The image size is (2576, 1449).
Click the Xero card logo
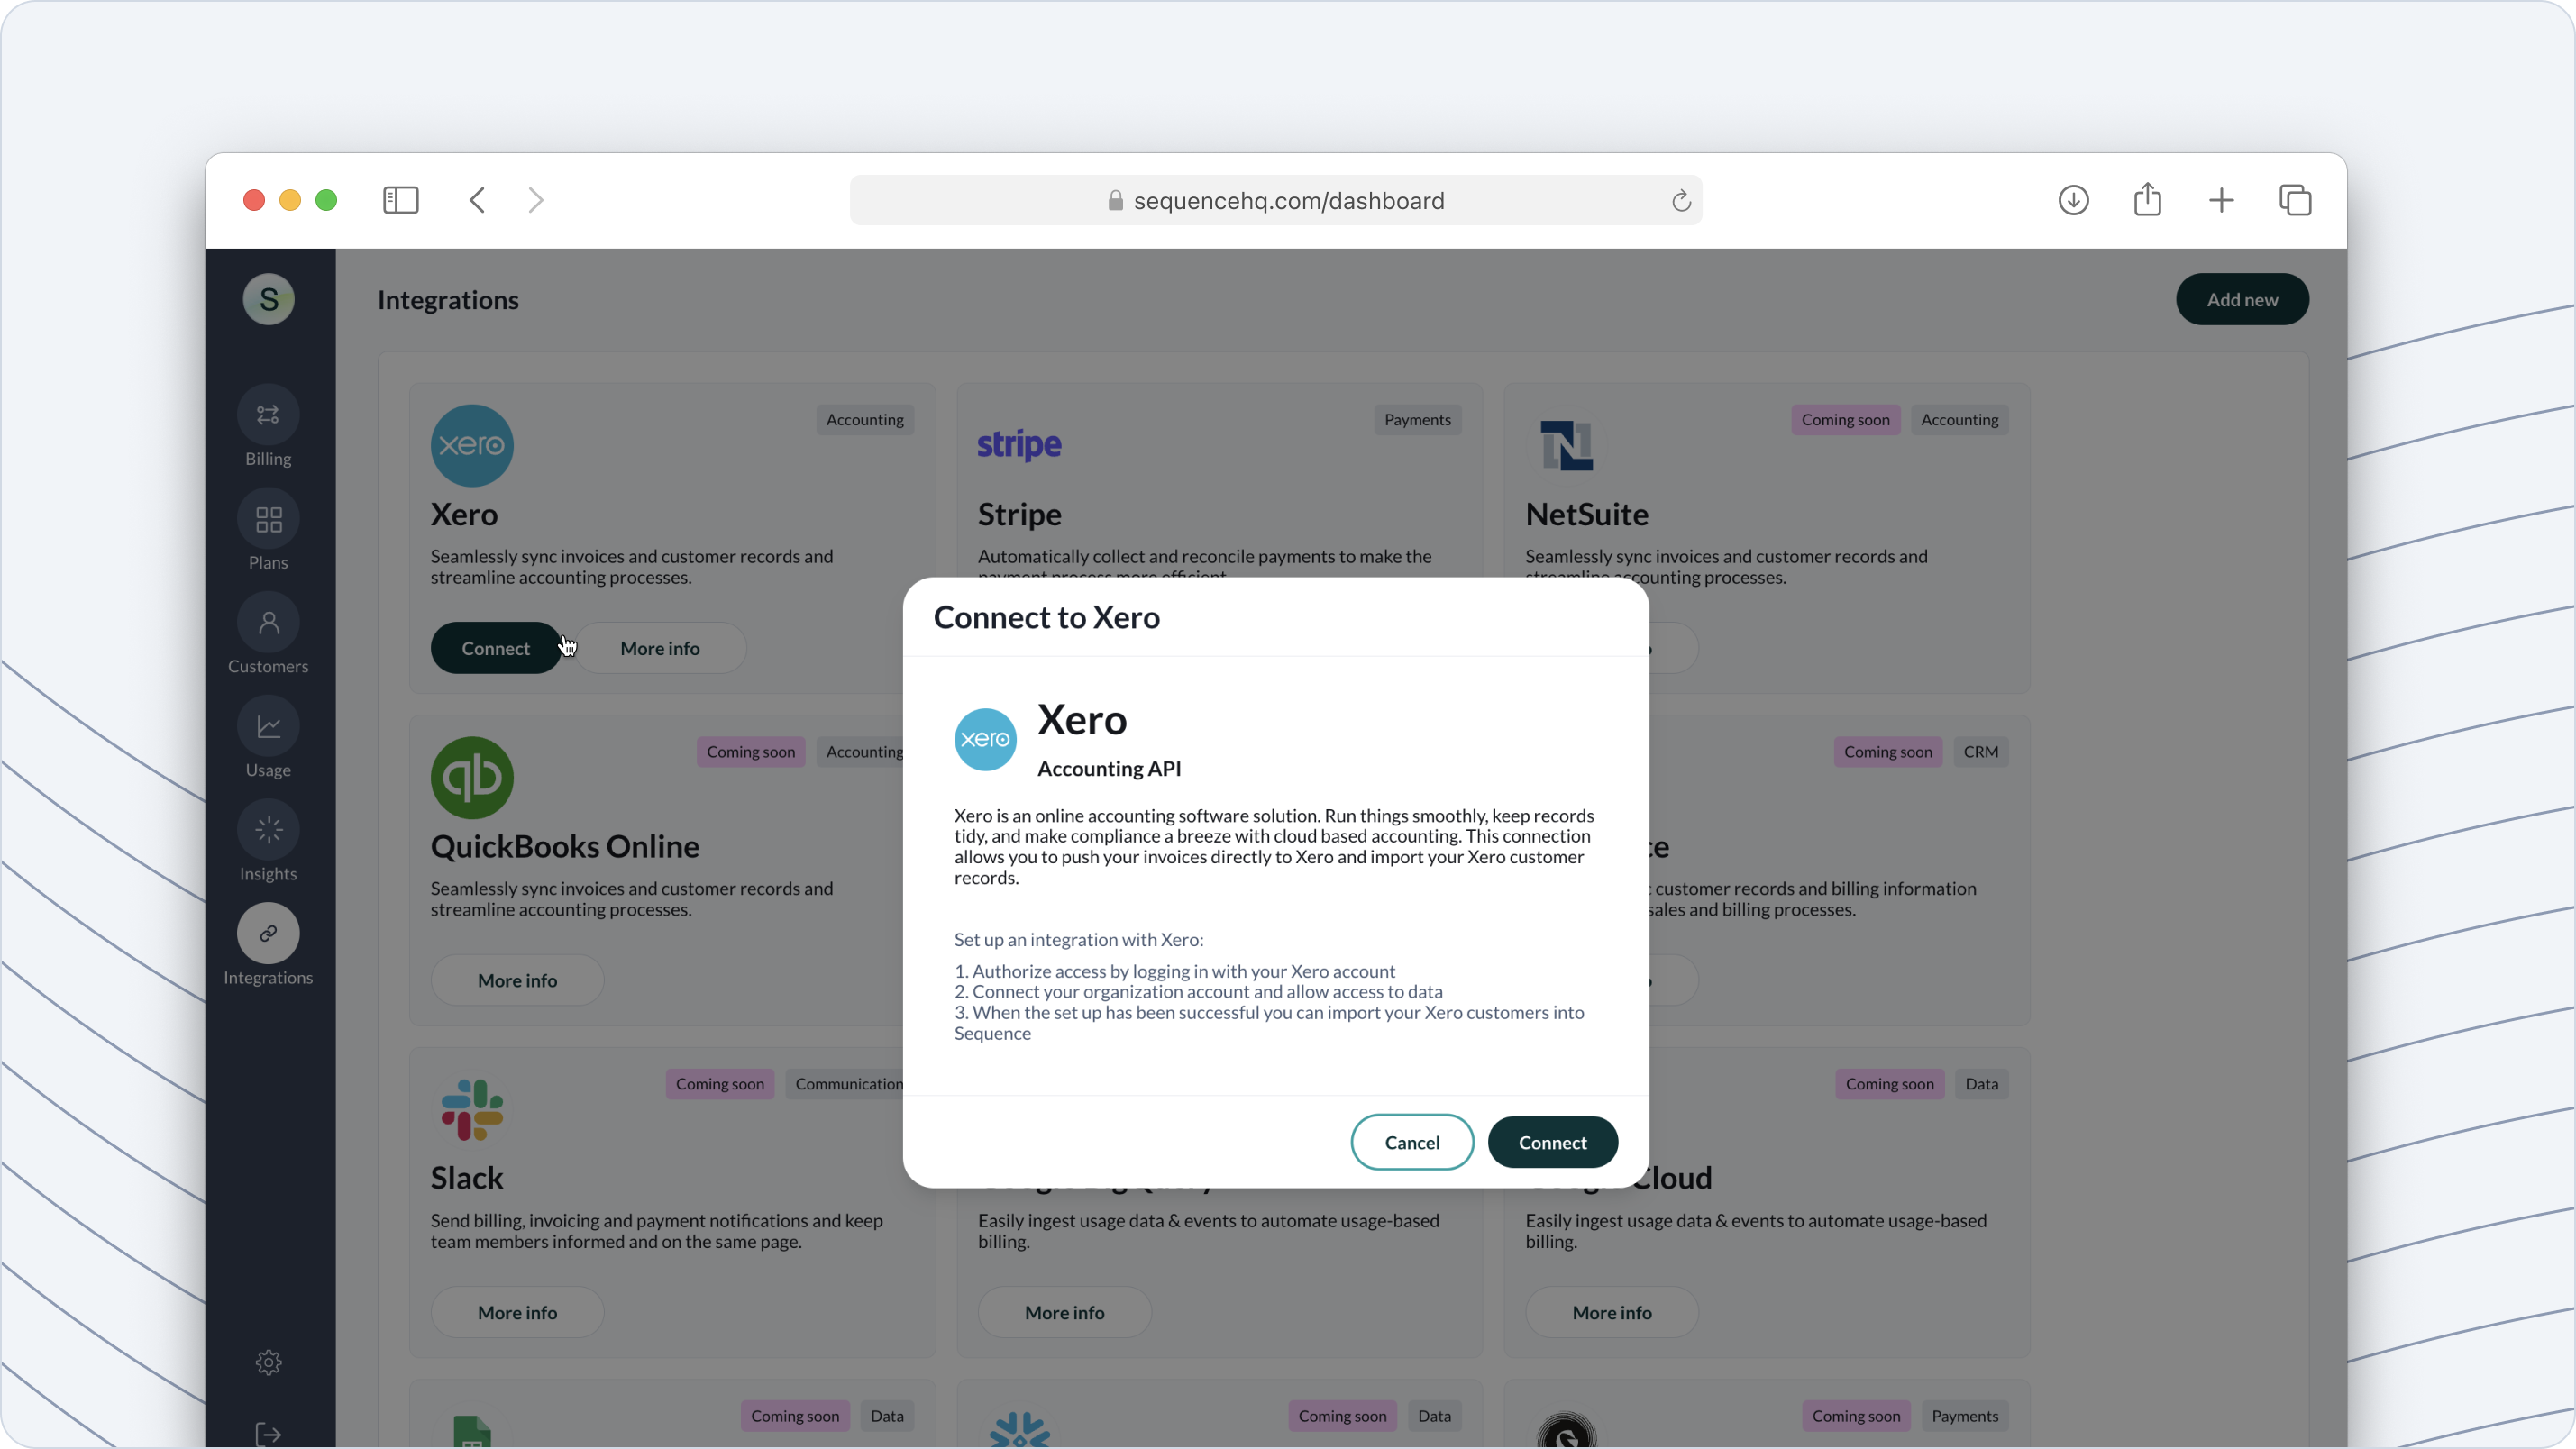pos(472,445)
